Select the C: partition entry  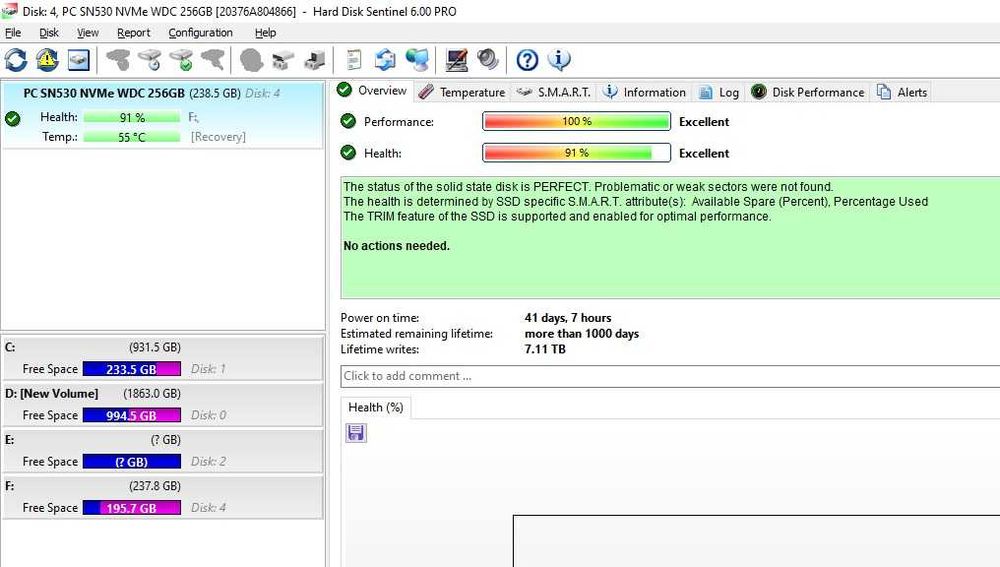point(163,358)
